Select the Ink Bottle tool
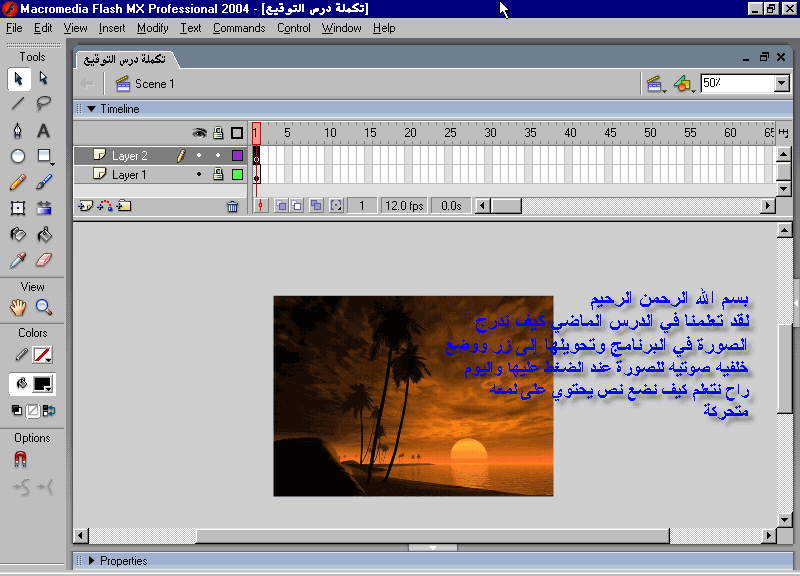The image size is (800, 576). [x=18, y=235]
